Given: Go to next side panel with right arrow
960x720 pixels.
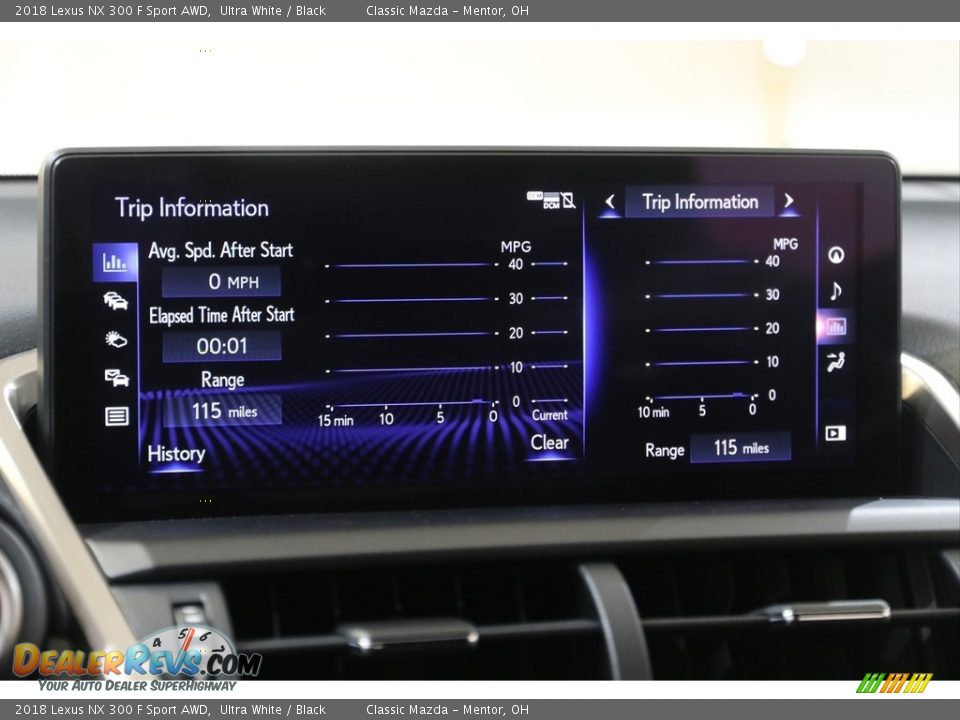Looking at the screenshot, I should pos(788,202).
